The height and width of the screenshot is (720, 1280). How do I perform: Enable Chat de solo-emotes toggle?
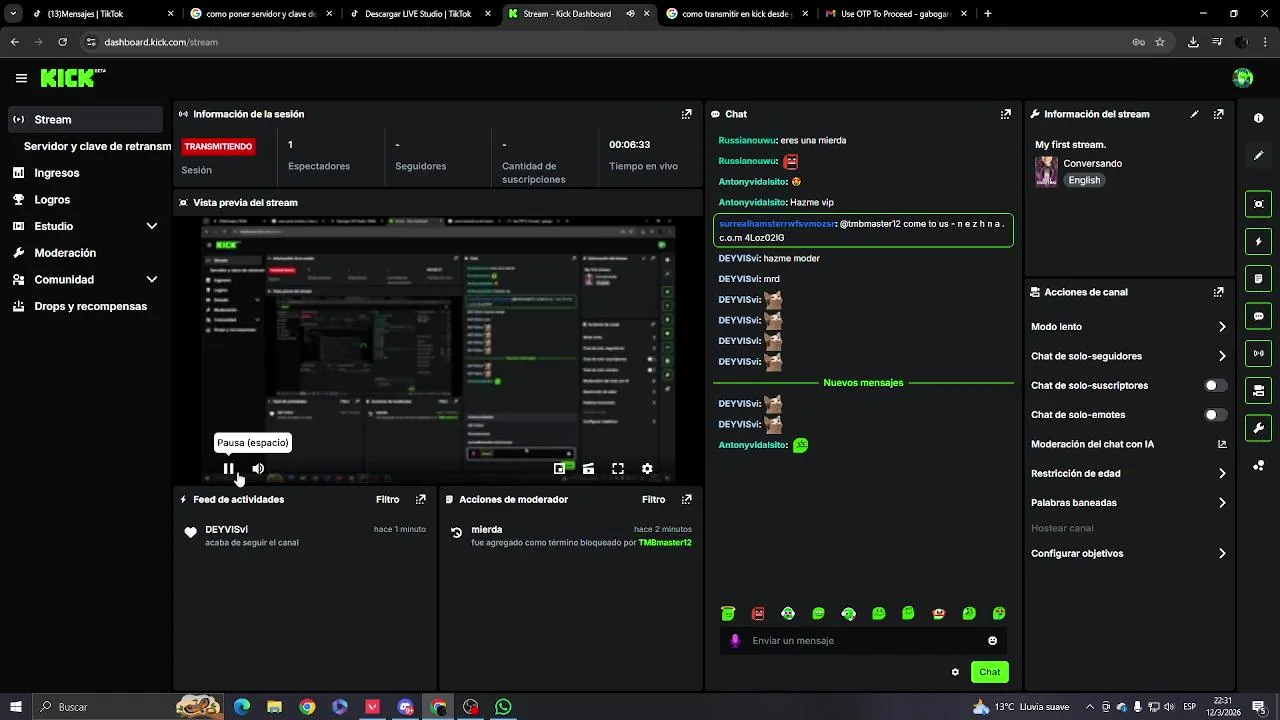click(x=1216, y=414)
